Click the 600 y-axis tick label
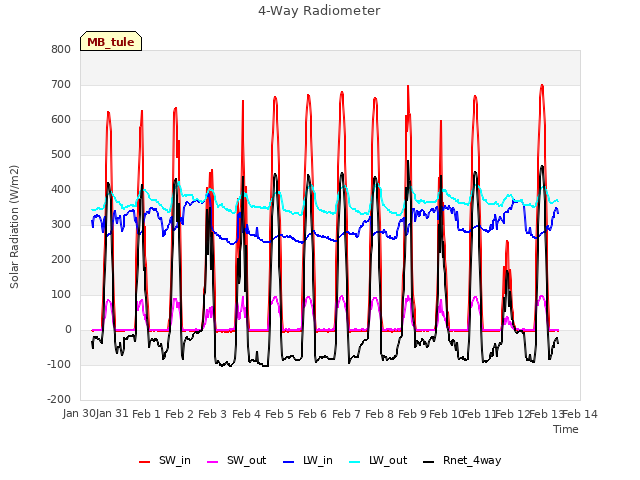This screenshot has height=480, width=640. click(61, 120)
